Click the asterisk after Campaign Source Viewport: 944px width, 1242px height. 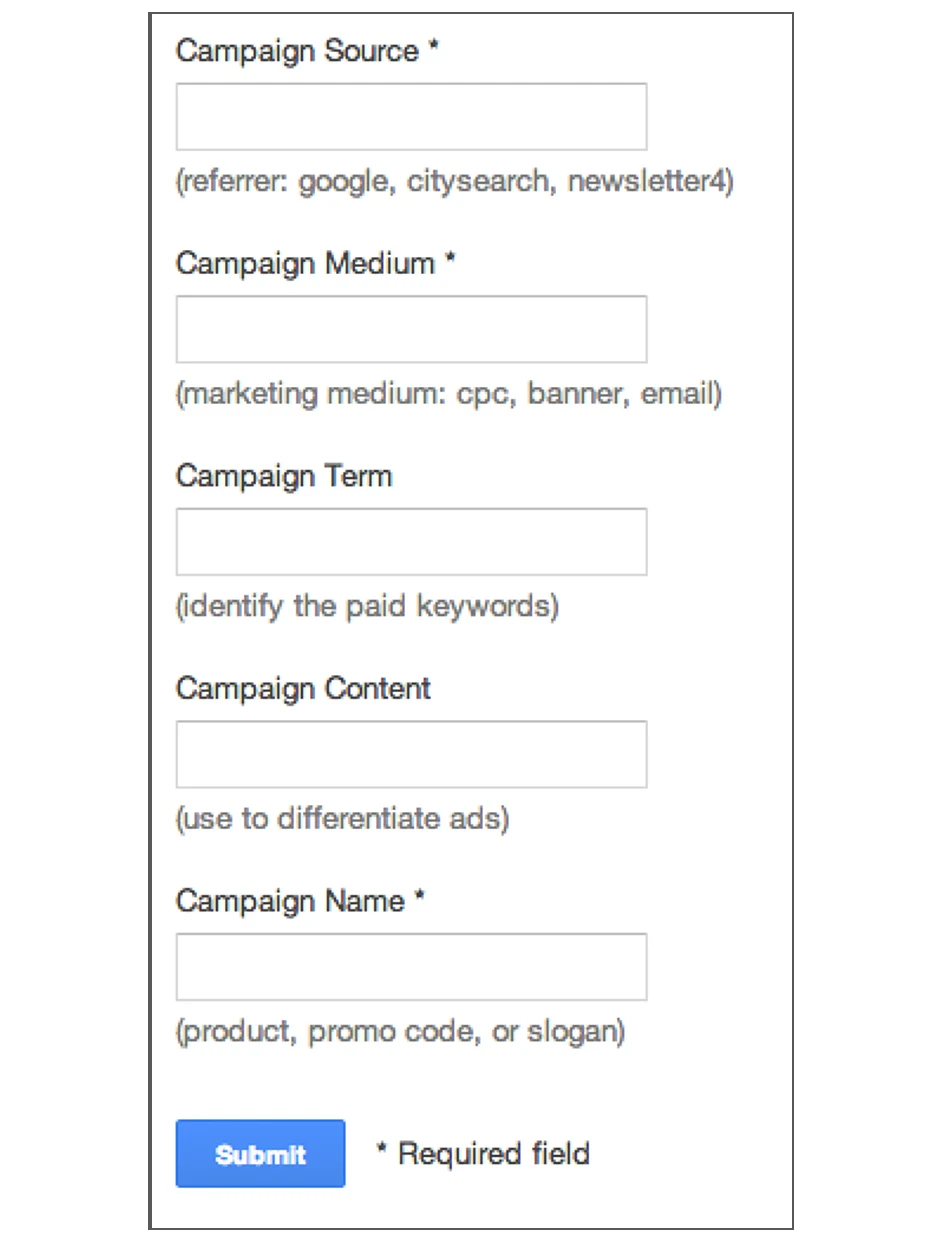pos(434,49)
